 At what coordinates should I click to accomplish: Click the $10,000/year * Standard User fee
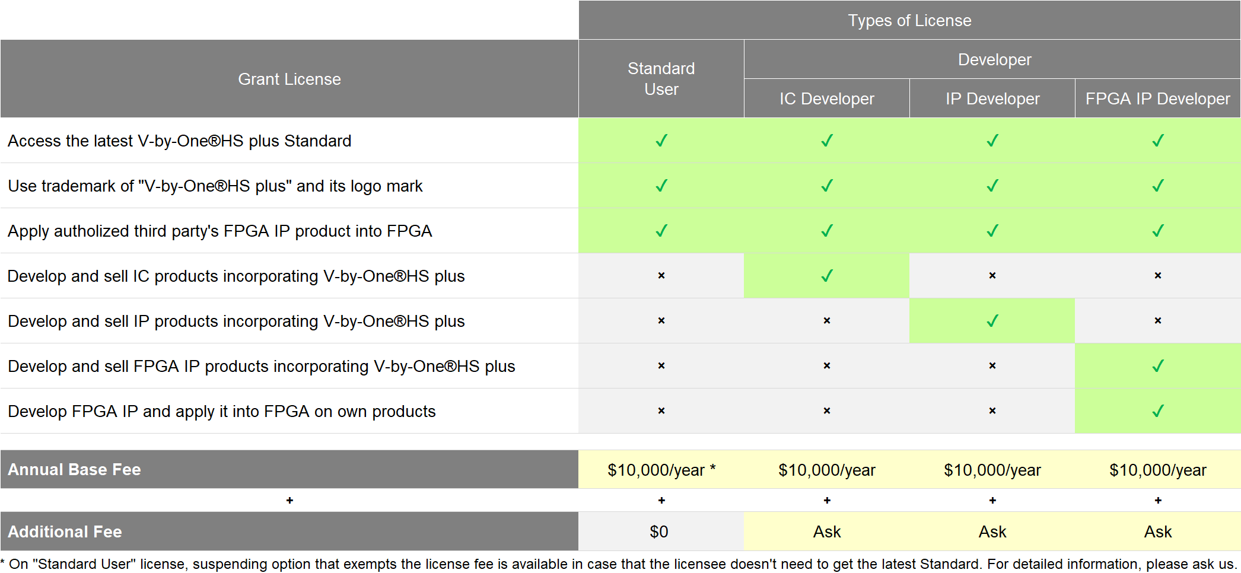[x=661, y=470]
